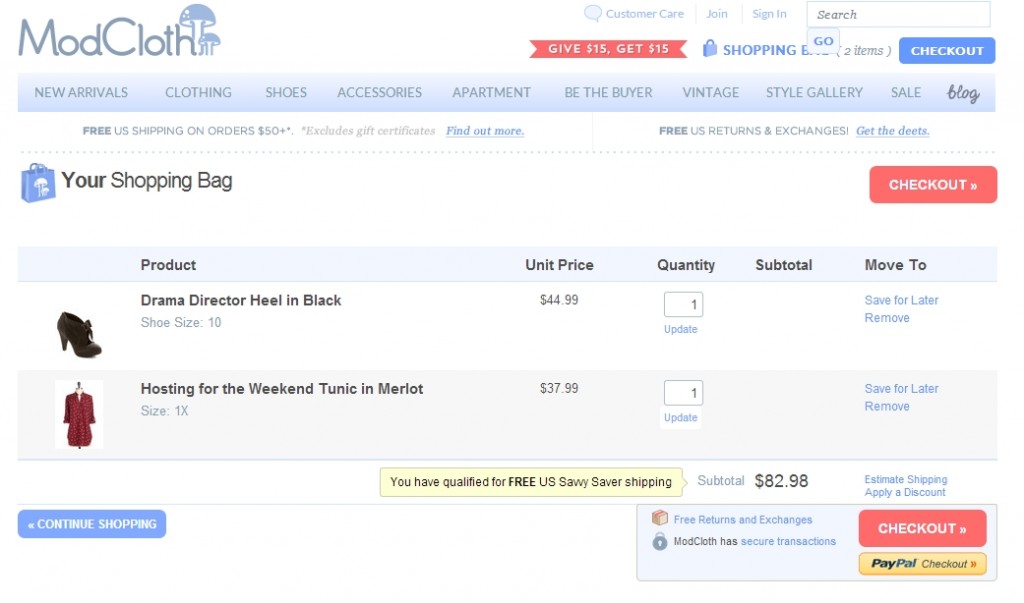The height and width of the screenshot is (603, 1024).
Task: Click the secure transactions padlock icon
Action: point(660,541)
